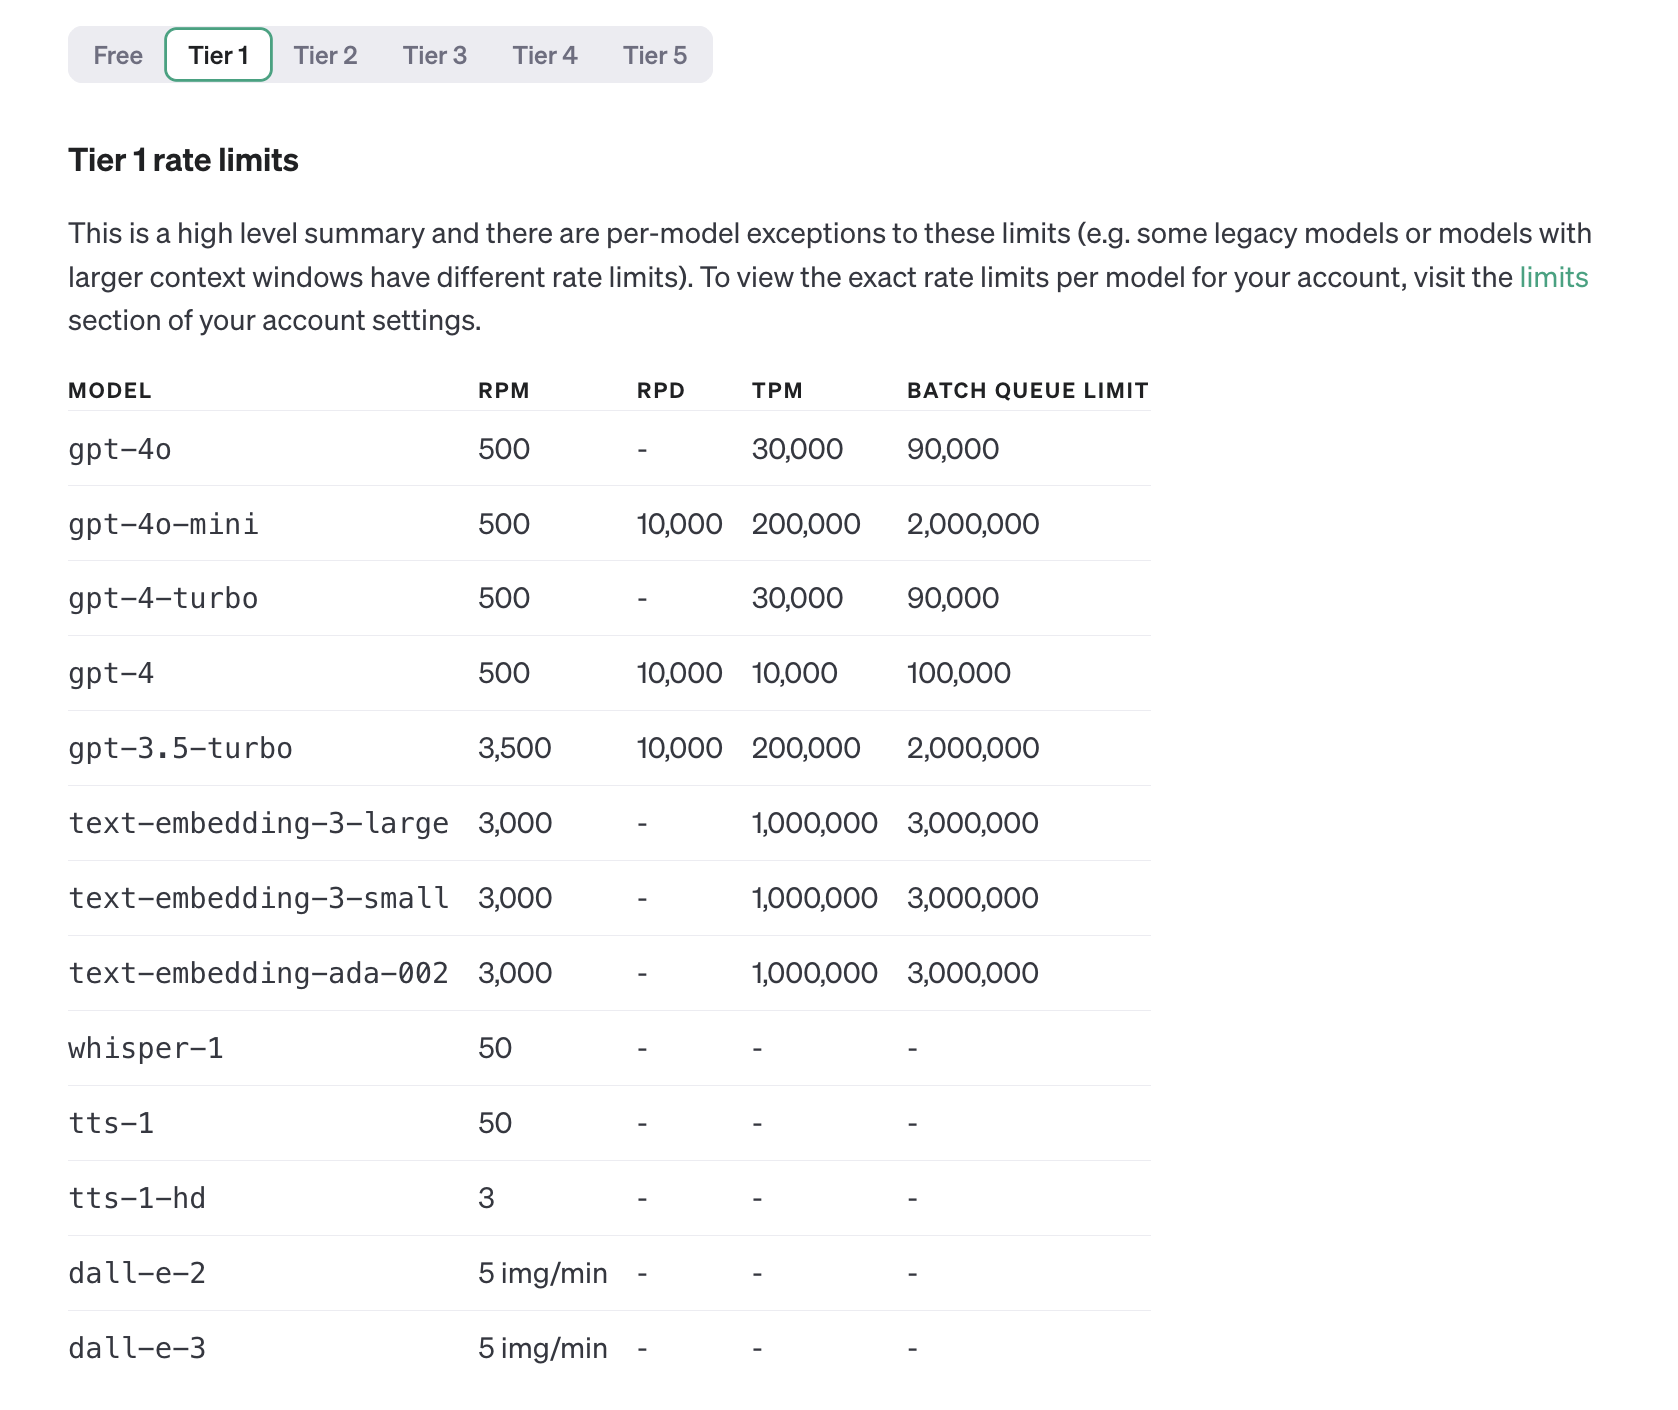Click the dall-e-3 rate 5 img/min
The image size is (1678, 1410).
click(x=543, y=1348)
